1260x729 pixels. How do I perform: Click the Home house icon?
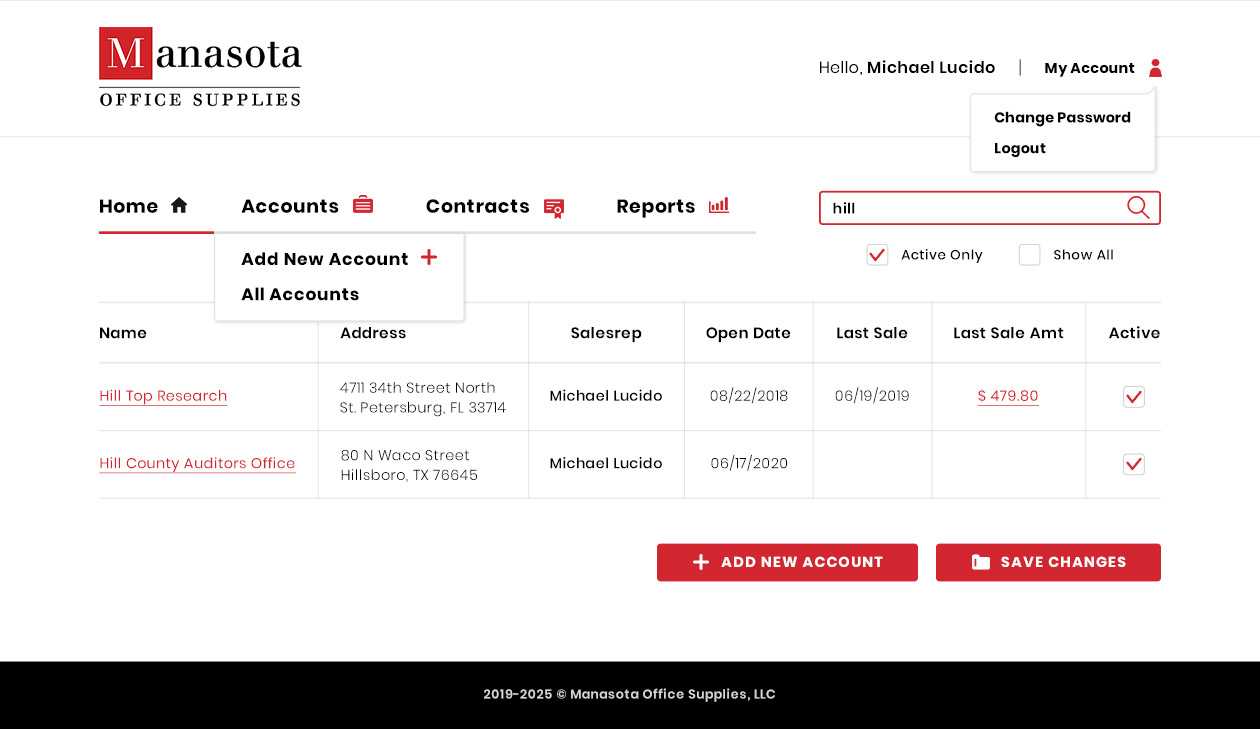(x=179, y=205)
